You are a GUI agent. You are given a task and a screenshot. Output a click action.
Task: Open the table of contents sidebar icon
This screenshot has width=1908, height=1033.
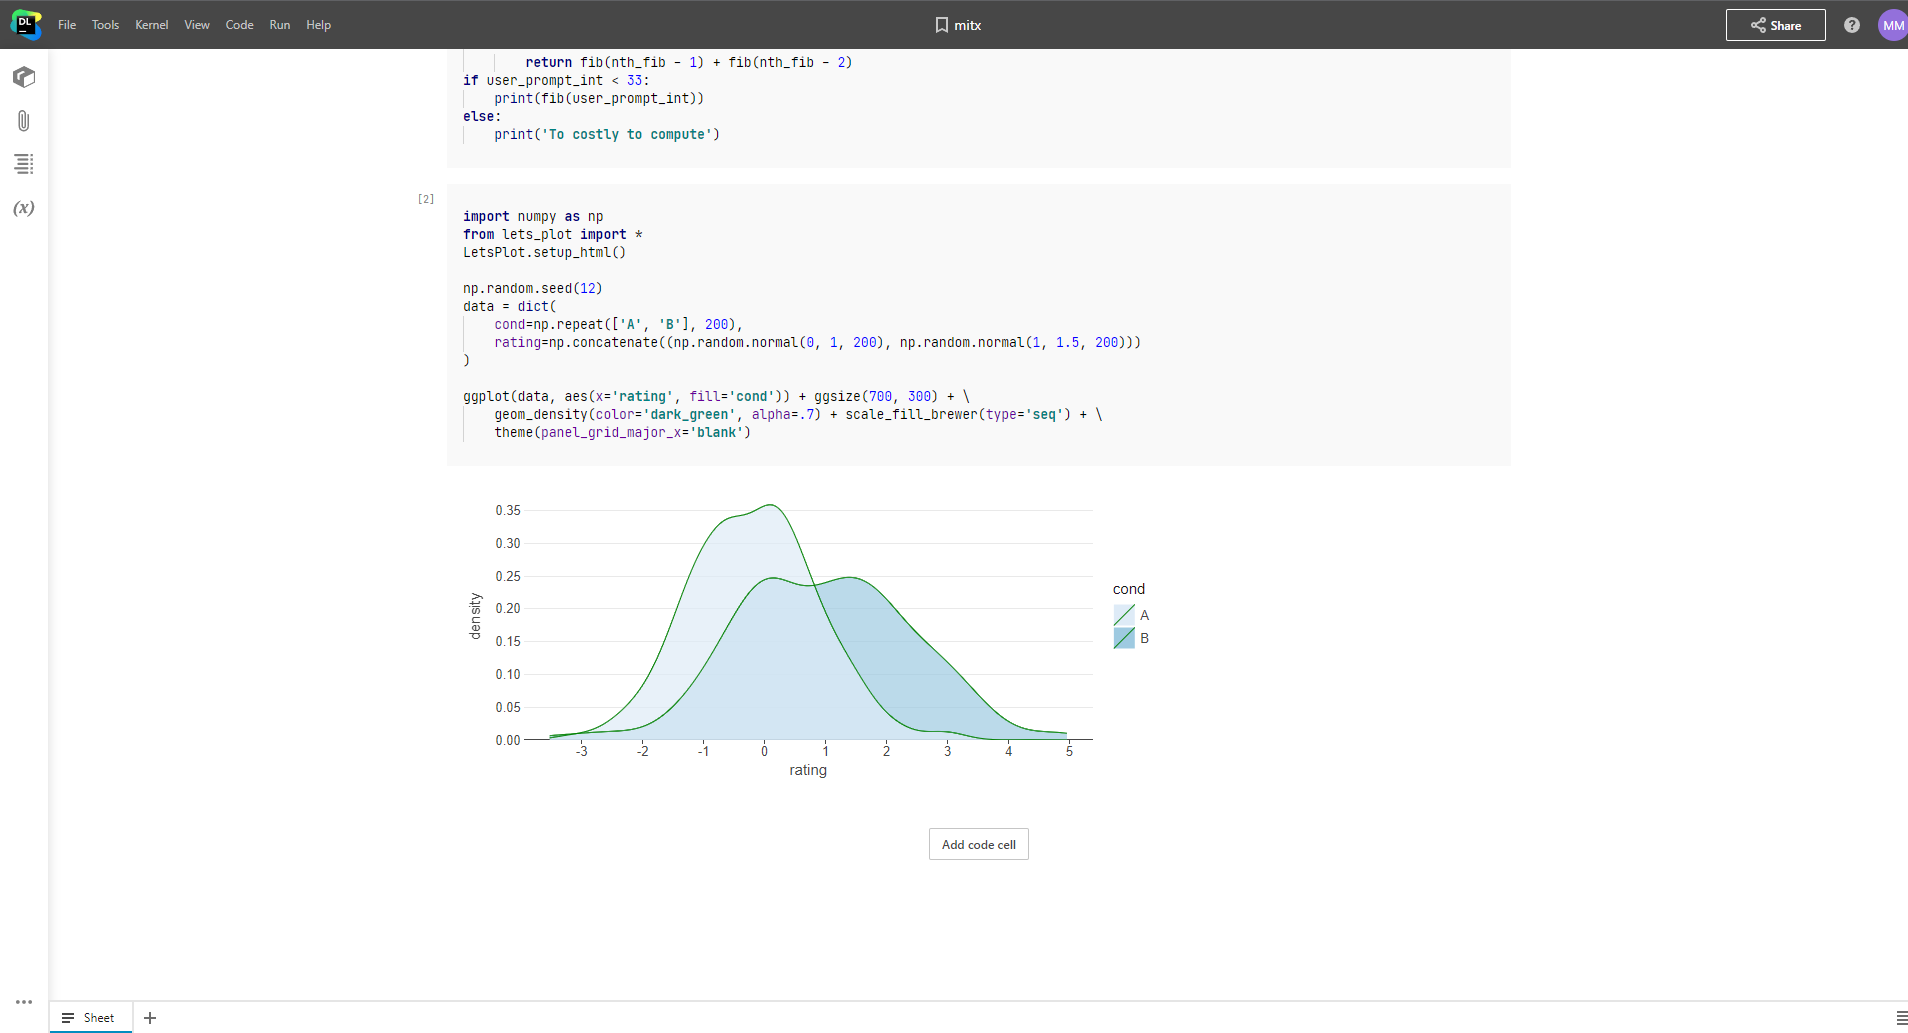pyautogui.click(x=24, y=164)
